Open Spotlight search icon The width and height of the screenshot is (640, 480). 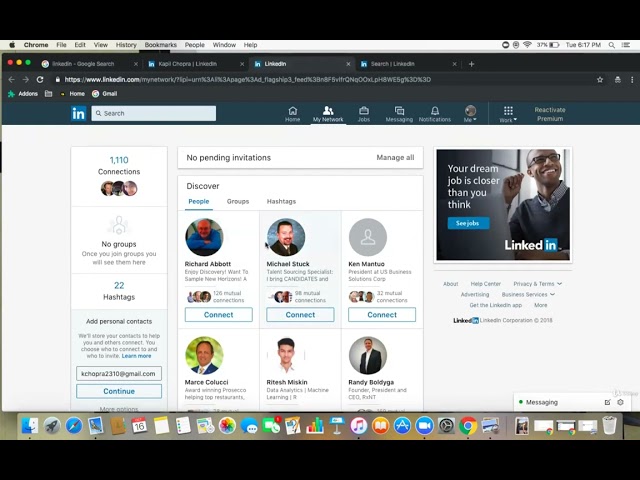point(611,45)
